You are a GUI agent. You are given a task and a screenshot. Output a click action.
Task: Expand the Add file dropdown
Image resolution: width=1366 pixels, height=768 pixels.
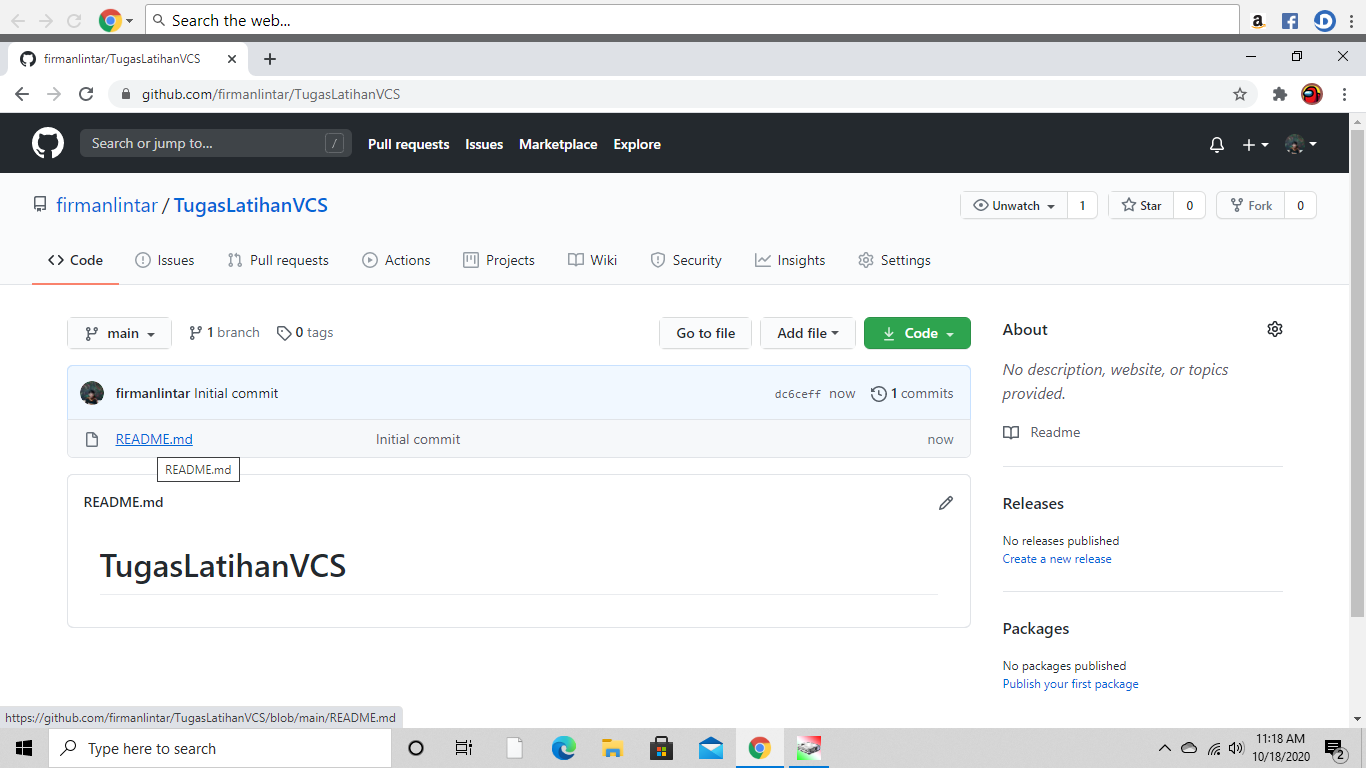tap(808, 333)
